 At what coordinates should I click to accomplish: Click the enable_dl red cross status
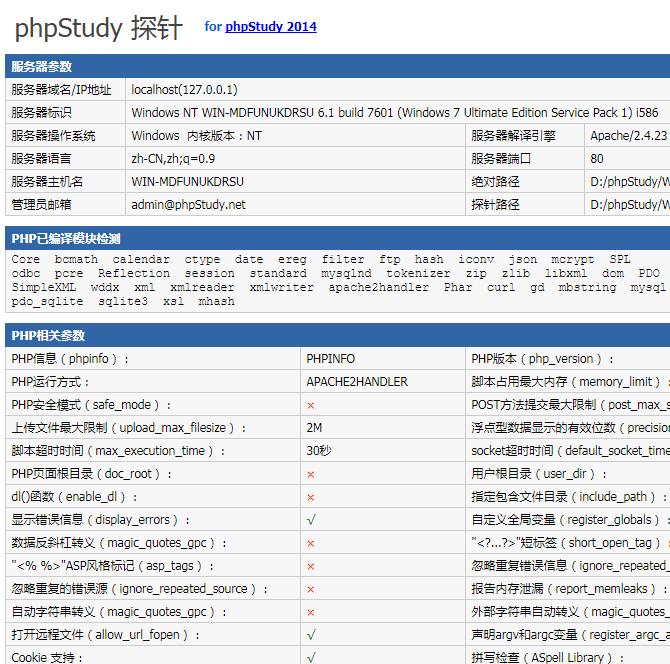click(x=311, y=497)
